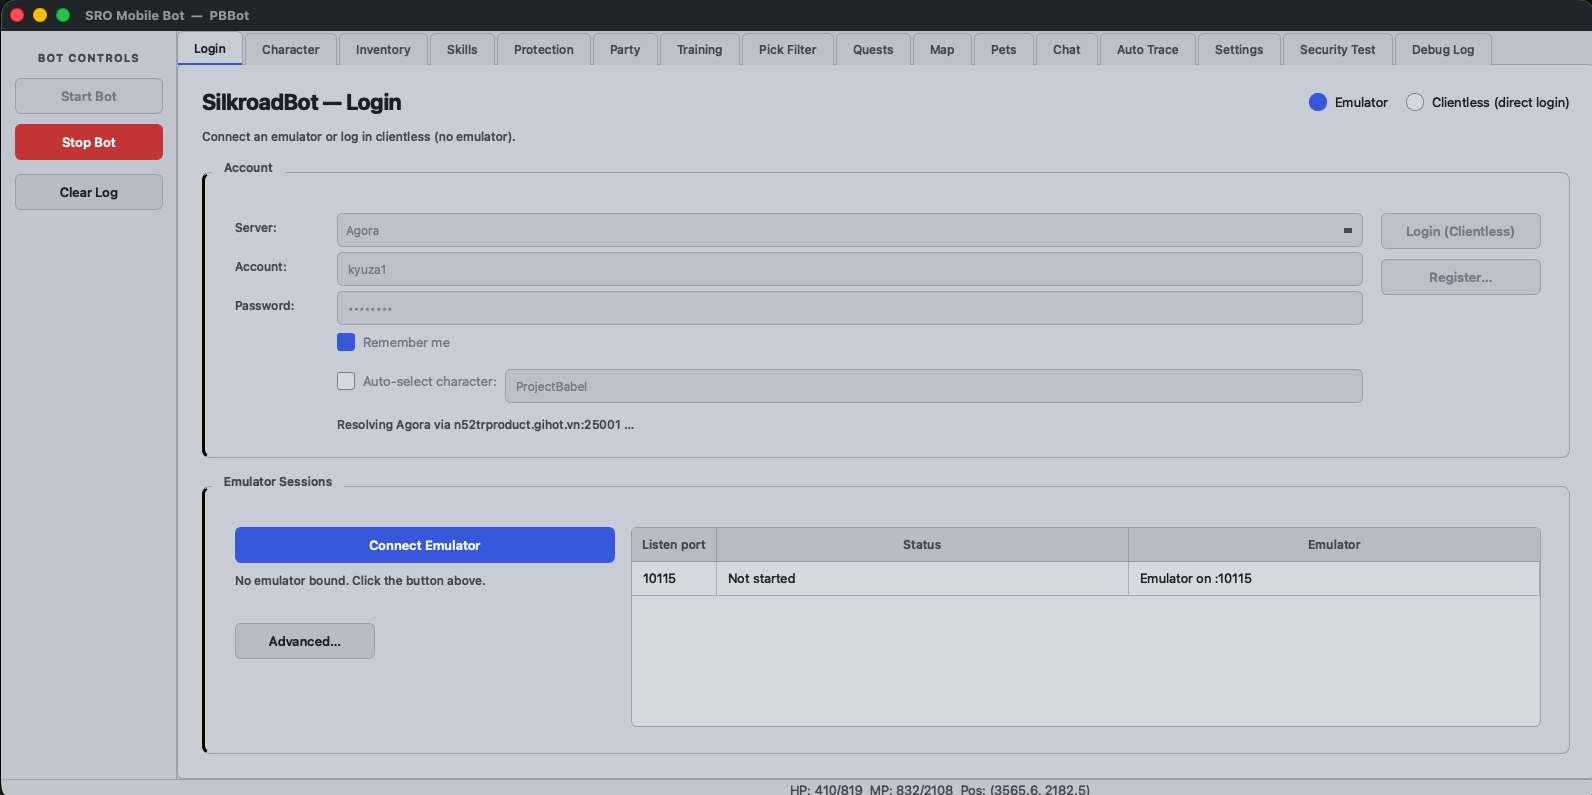Click the HP/MP/Pos status bar readout
The height and width of the screenshot is (795, 1592).
click(940, 788)
